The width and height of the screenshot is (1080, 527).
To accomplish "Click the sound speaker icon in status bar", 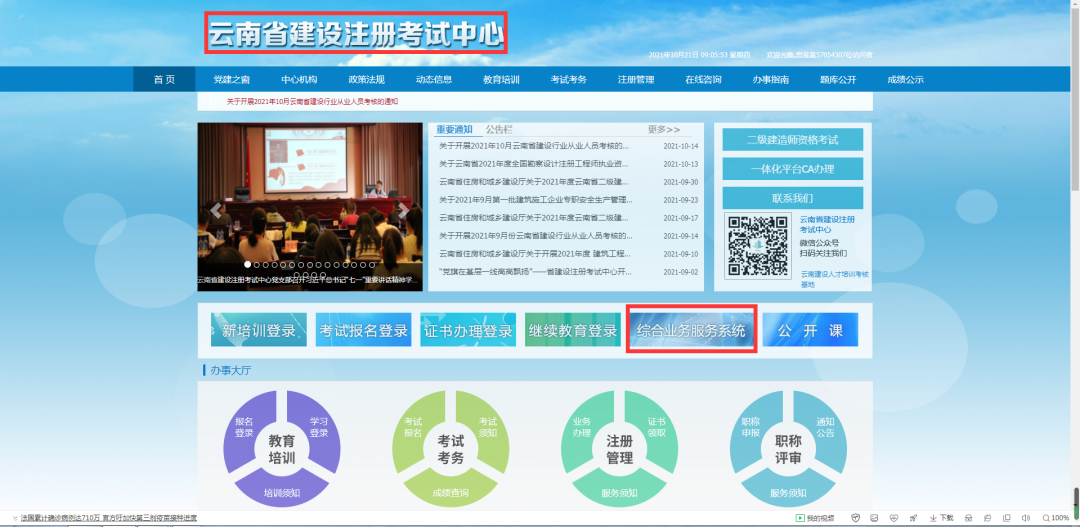I will pyautogui.click(x=1026, y=518).
